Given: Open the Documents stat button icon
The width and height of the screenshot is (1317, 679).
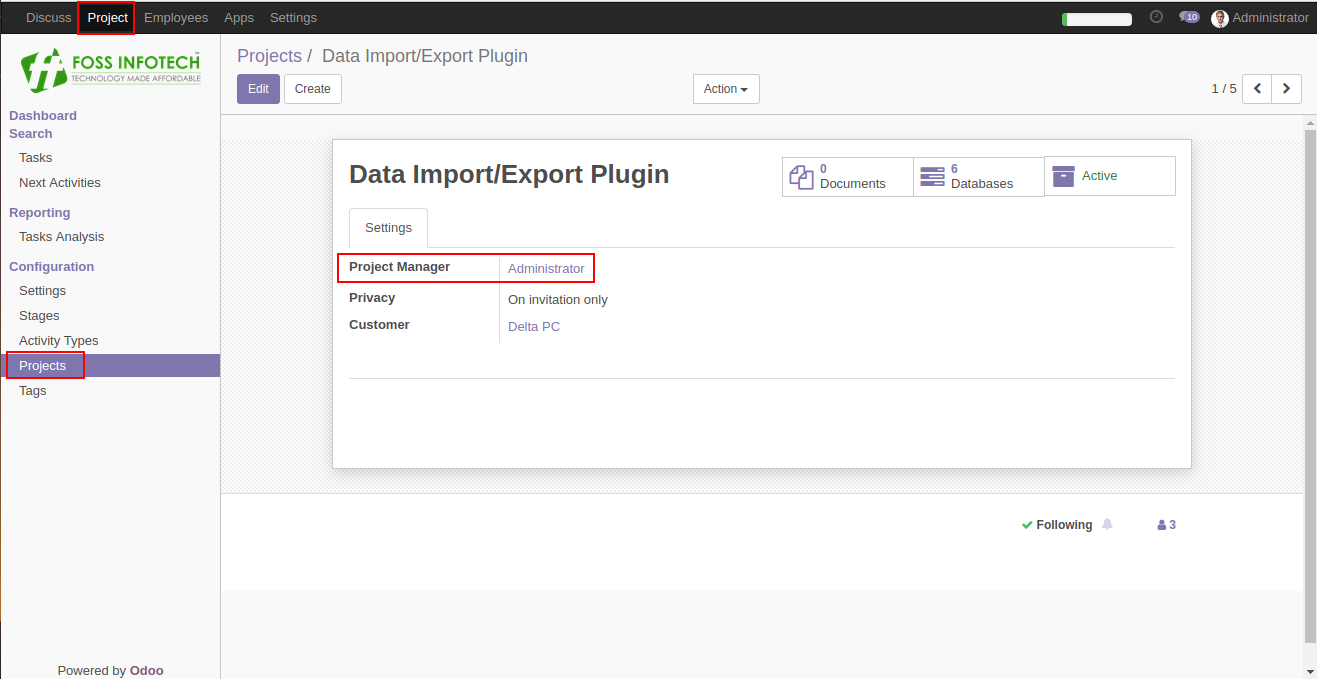Looking at the screenshot, I should coord(802,177).
